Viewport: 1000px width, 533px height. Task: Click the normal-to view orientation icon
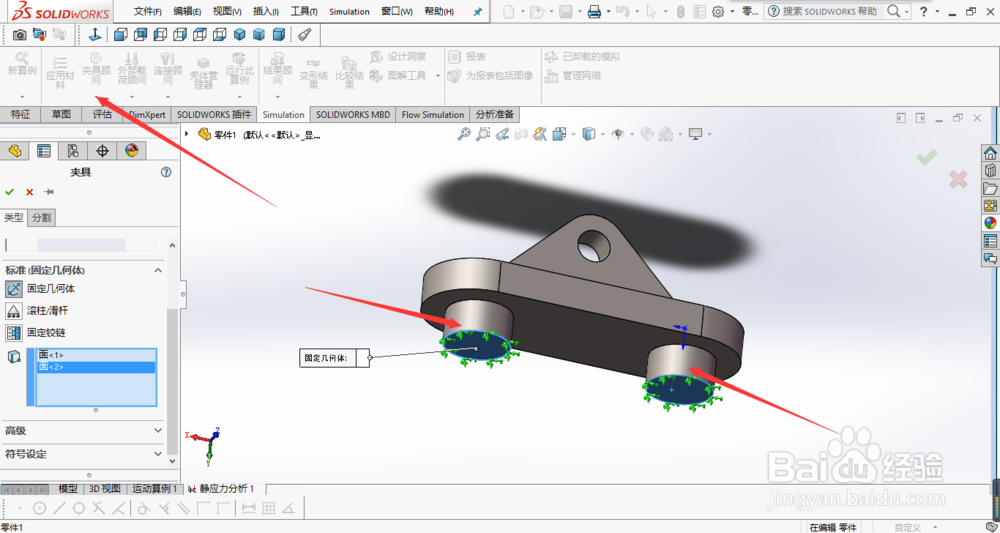(95, 34)
